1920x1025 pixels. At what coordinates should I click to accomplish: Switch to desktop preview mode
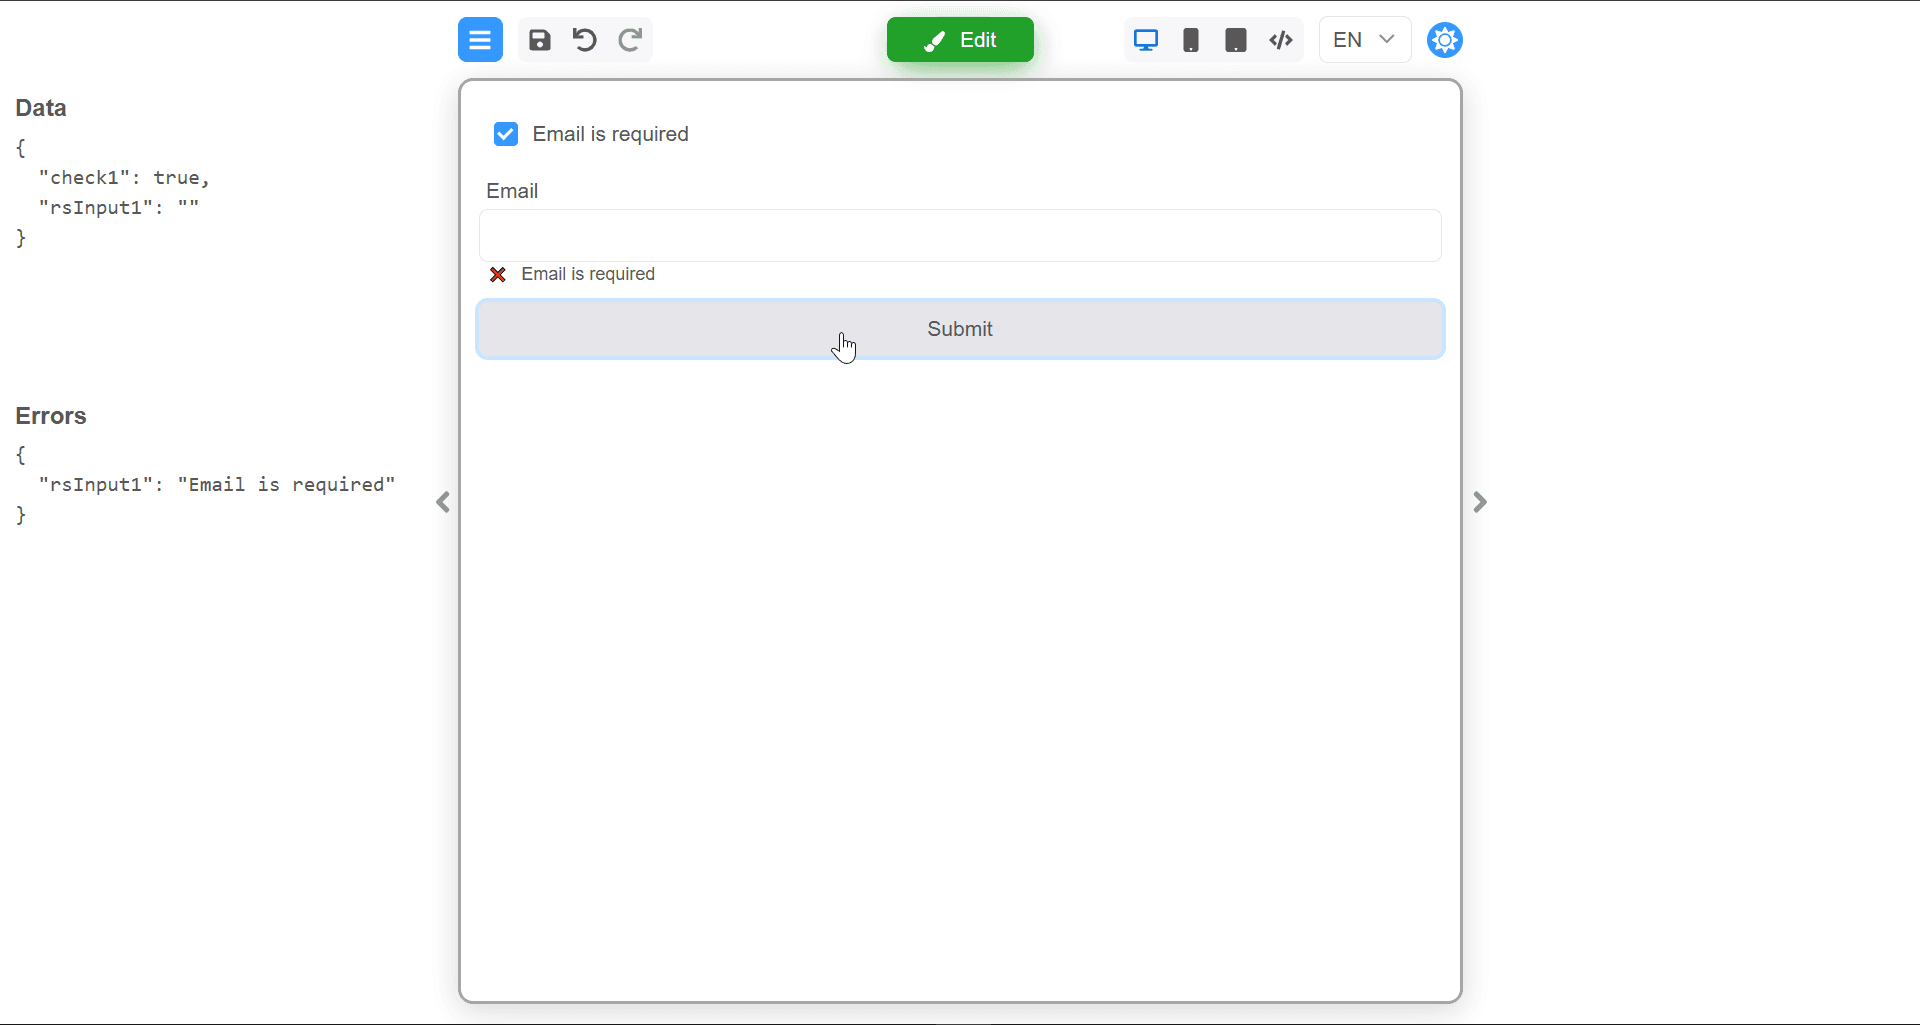pyautogui.click(x=1146, y=40)
